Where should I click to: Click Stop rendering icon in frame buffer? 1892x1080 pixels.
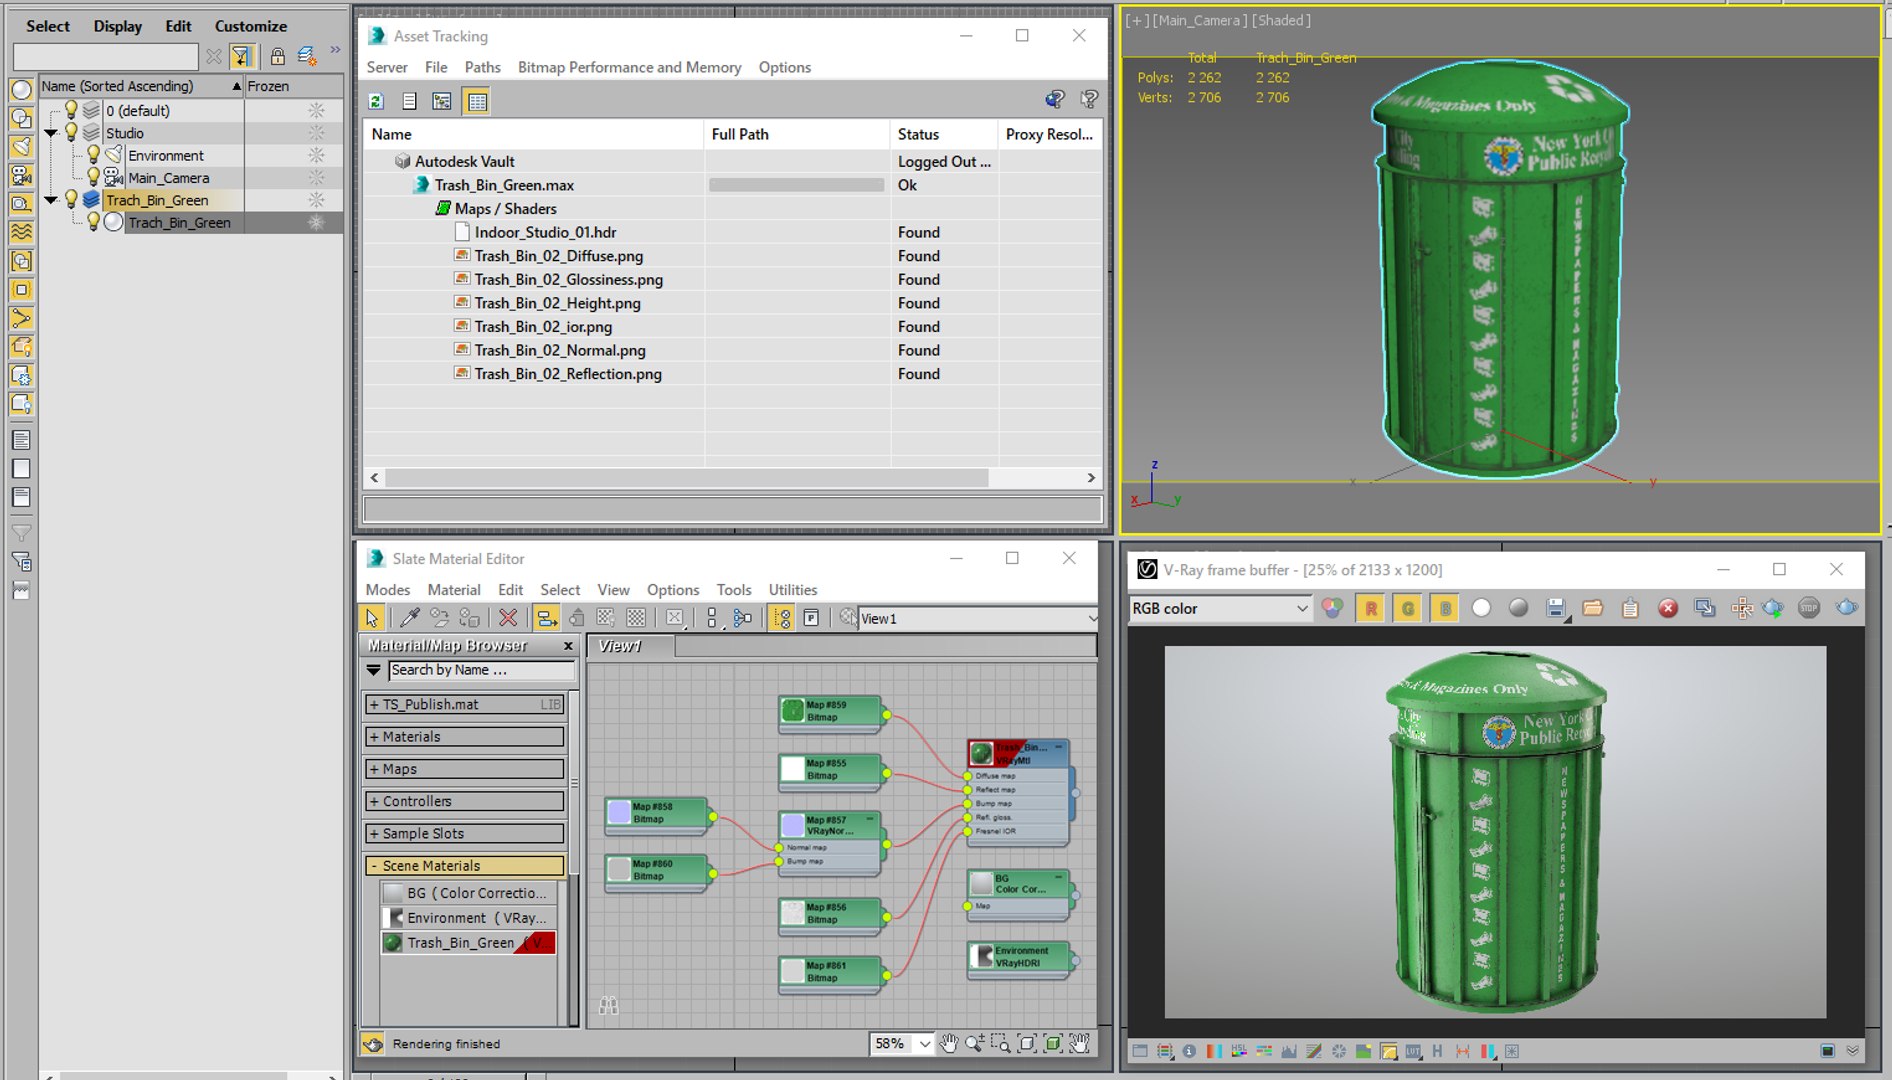pos(1809,607)
